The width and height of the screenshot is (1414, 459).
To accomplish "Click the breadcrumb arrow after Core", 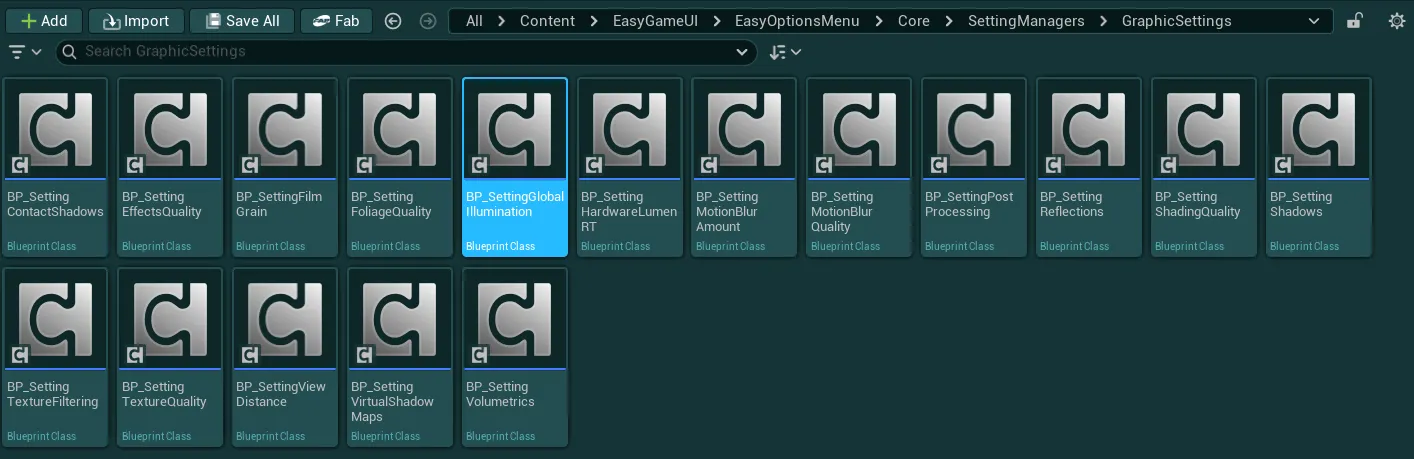I will pos(949,21).
